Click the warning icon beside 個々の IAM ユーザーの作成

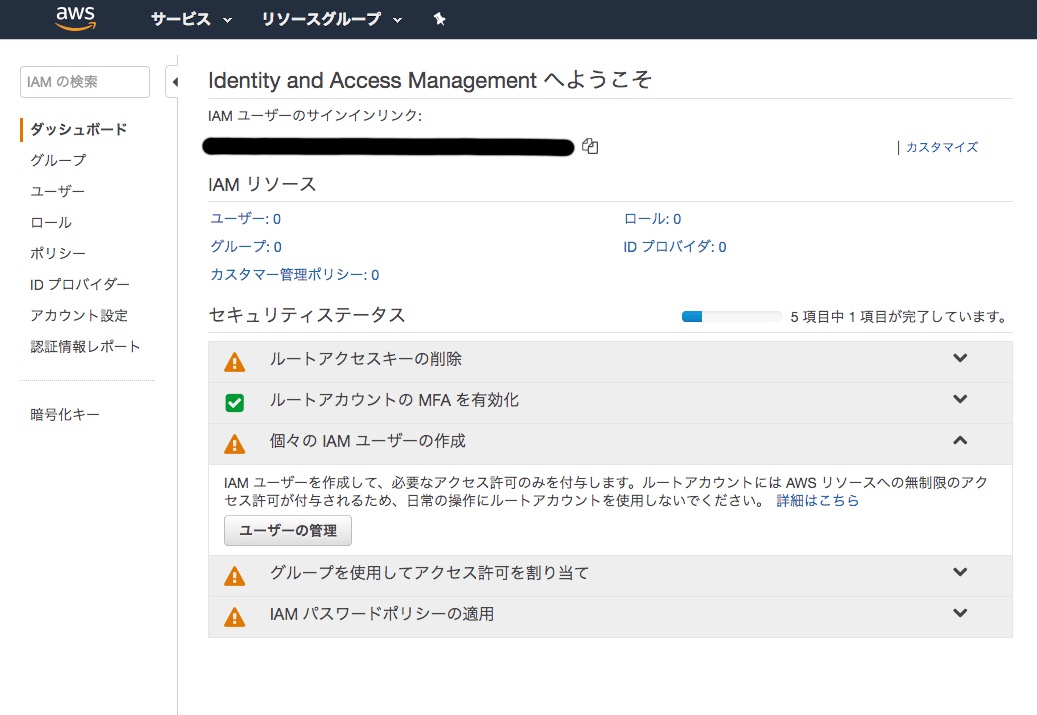click(234, 441)
